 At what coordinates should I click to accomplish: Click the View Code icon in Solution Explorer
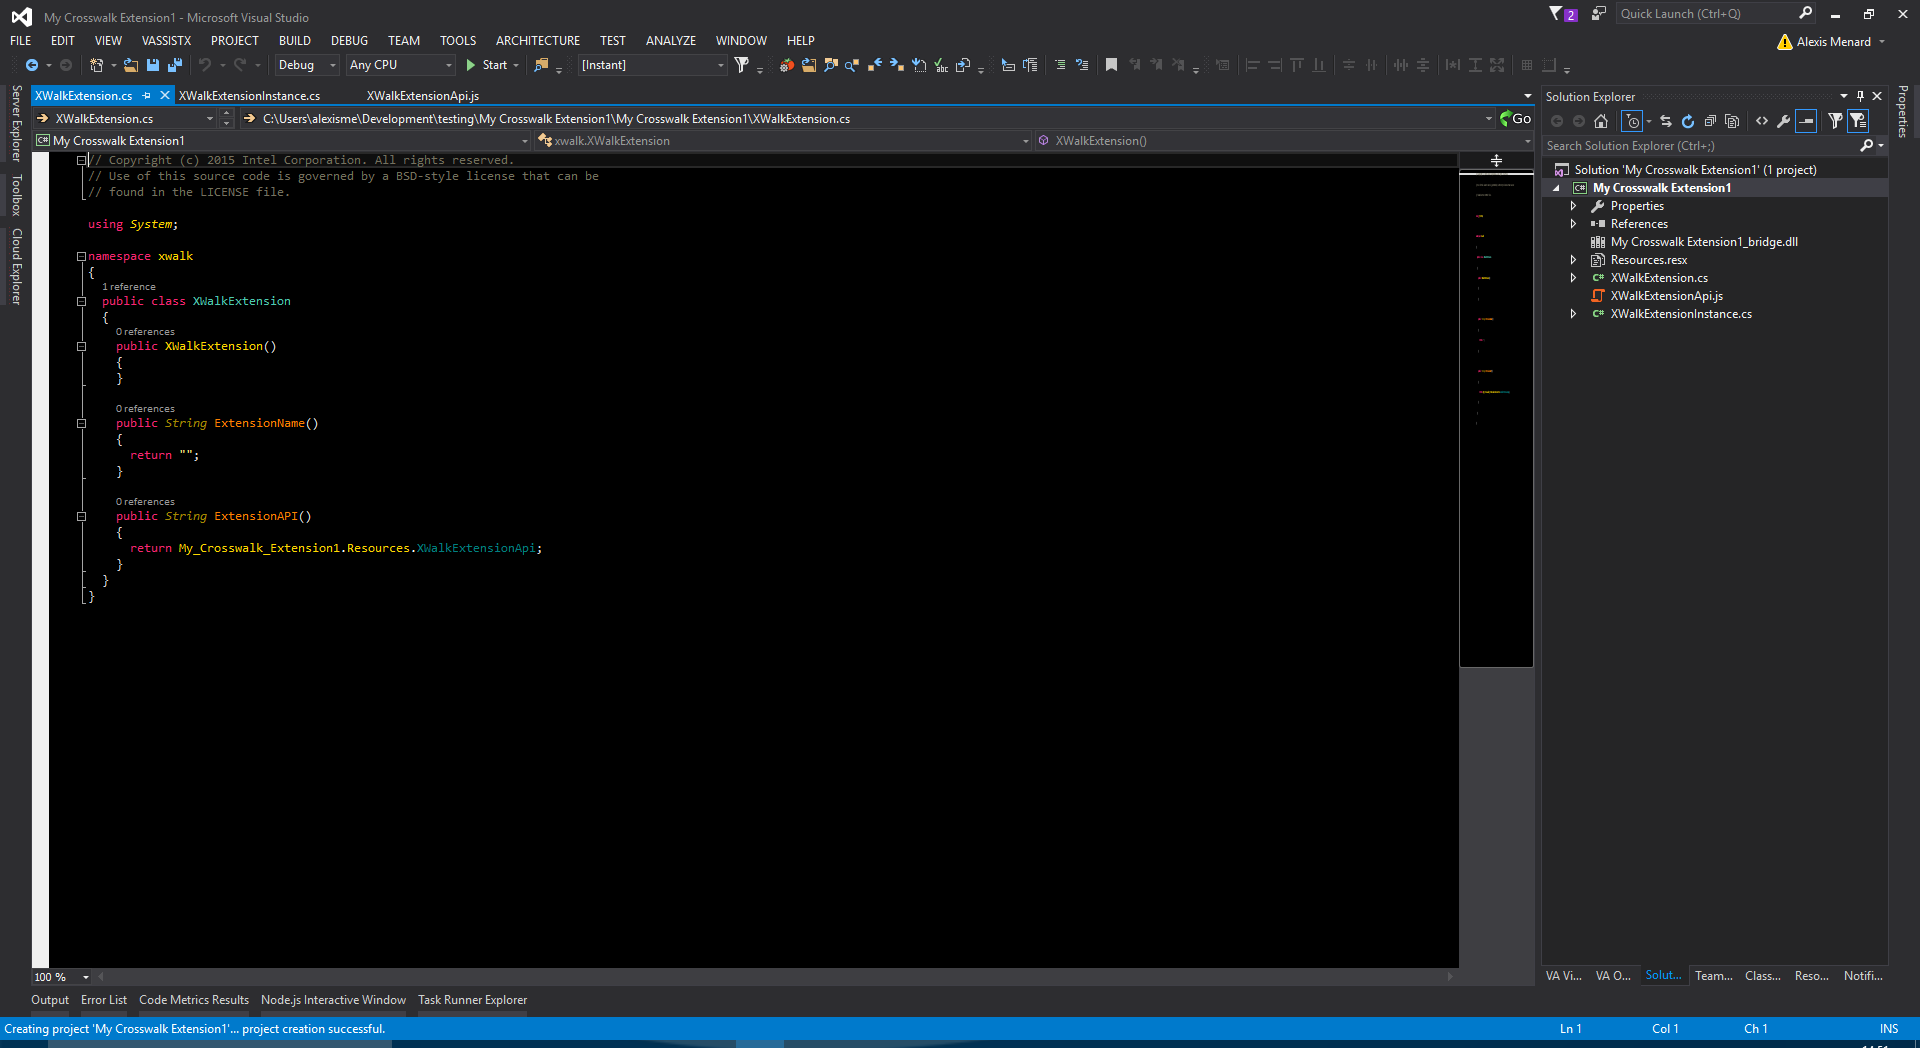pyautogui.click(x=1762, y=121)
